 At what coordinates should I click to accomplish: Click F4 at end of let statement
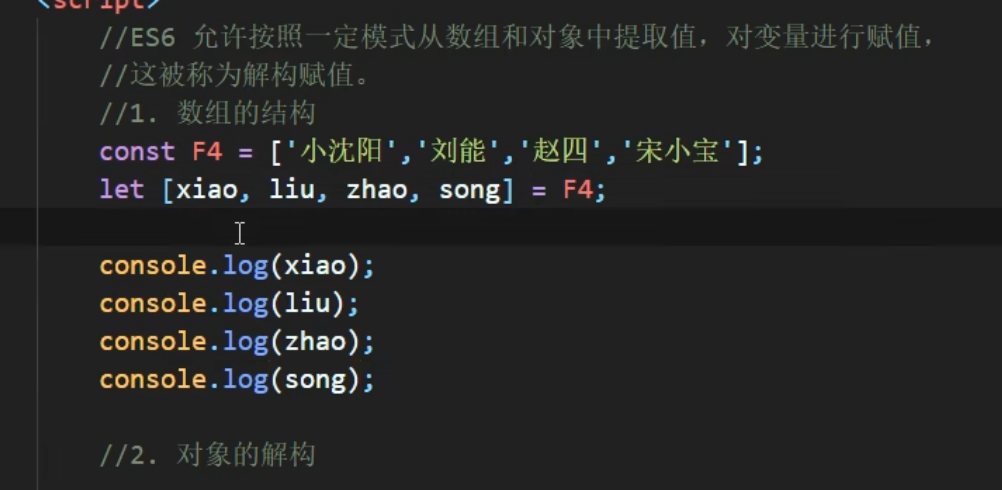point(578,190)
